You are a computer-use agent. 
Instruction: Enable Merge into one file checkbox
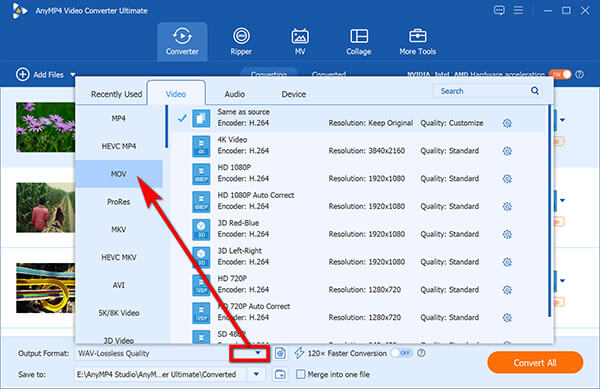click(301, 374)
